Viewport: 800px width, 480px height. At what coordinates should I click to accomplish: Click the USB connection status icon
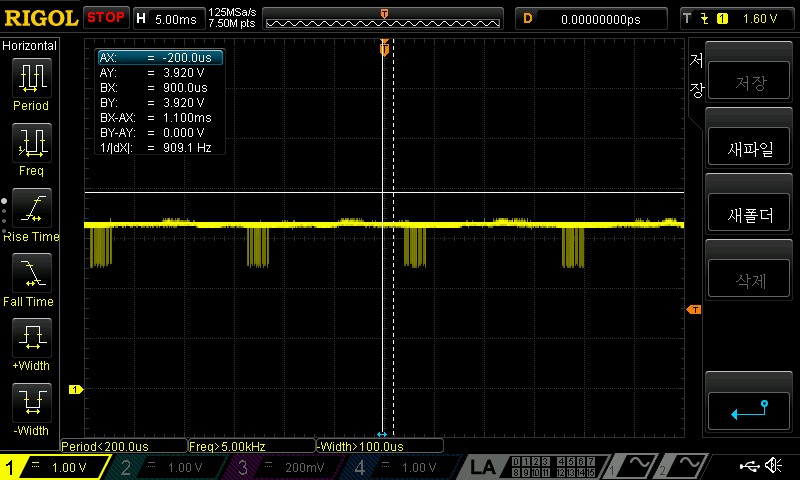pyautogui.click(x=749, y=466)
